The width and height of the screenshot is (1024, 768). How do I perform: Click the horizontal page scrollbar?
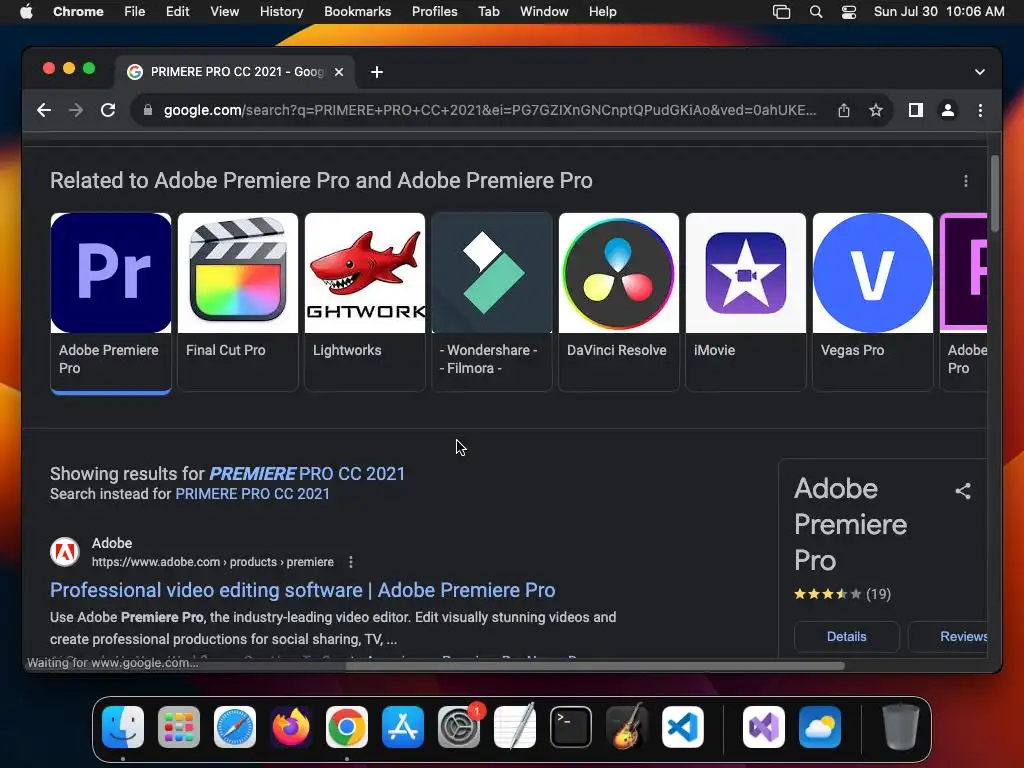coord(595,665)
